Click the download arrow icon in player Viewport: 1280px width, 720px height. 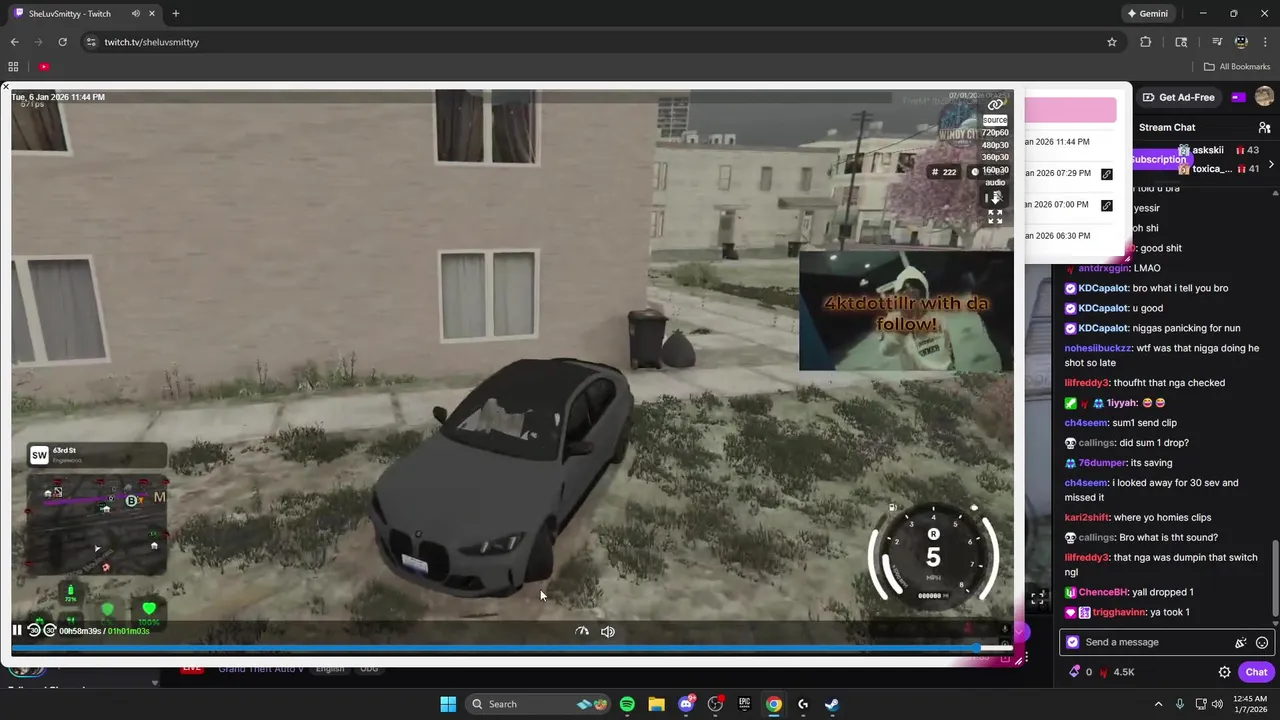tap(995, 197)
